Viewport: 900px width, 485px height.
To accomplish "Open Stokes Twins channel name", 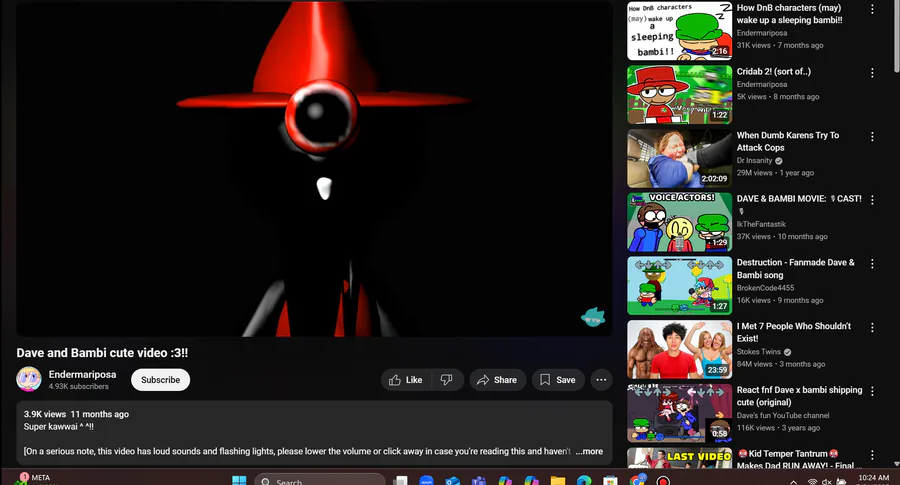I will [759, 352].
